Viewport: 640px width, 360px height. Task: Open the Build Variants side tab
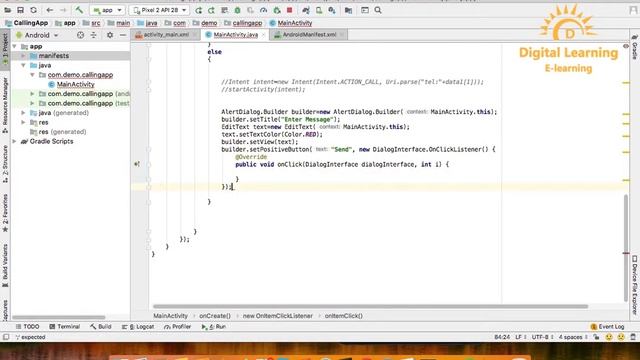click(x=5, y=265)
